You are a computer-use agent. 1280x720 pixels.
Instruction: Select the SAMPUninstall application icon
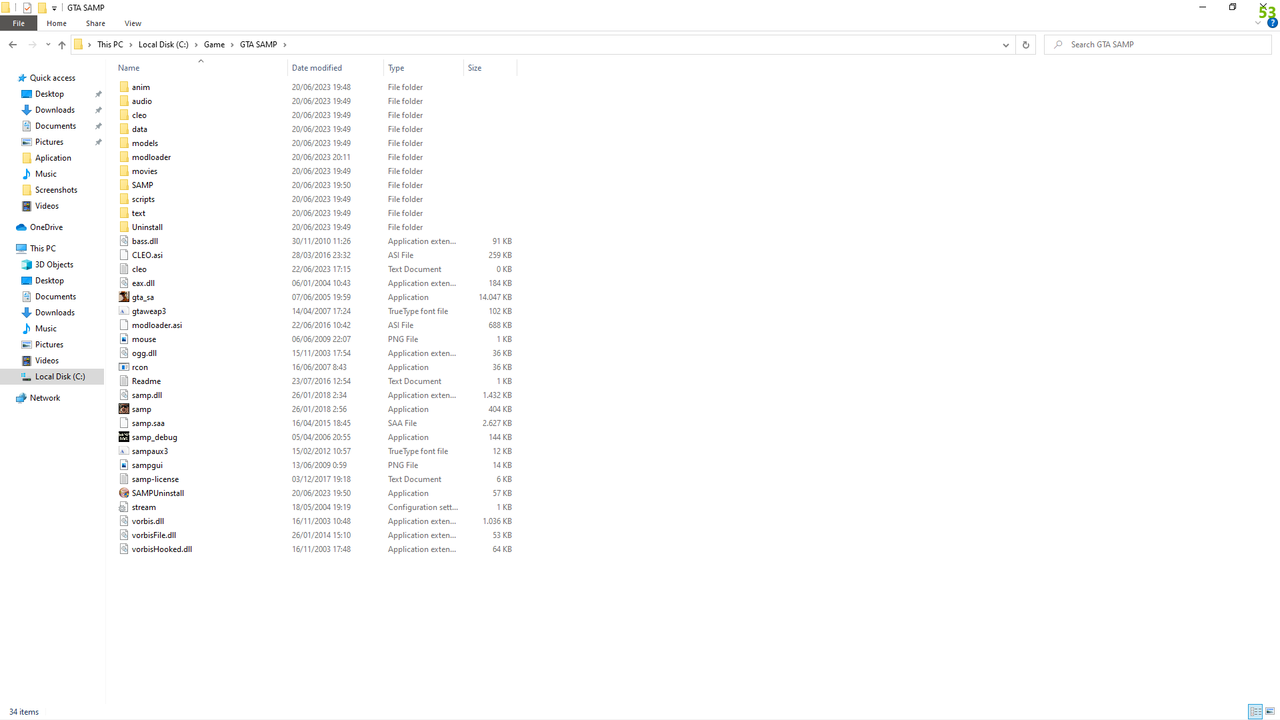coord(124,493)
